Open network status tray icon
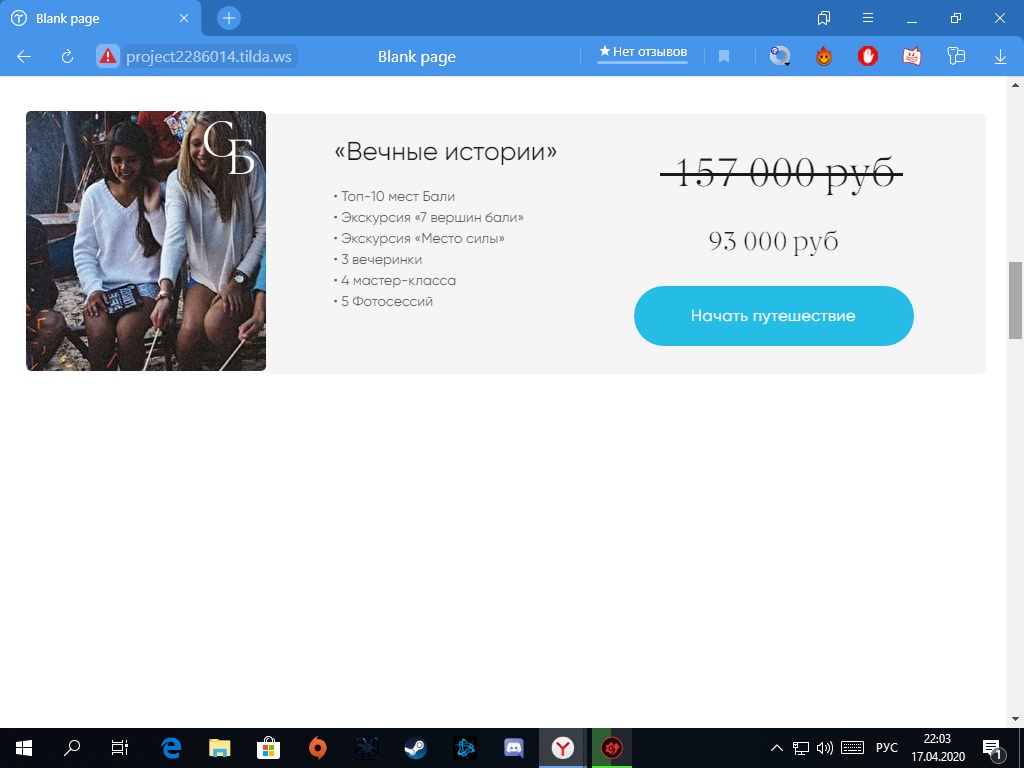This screenshot has width=1024, height=768. click(x=801, y=748)
